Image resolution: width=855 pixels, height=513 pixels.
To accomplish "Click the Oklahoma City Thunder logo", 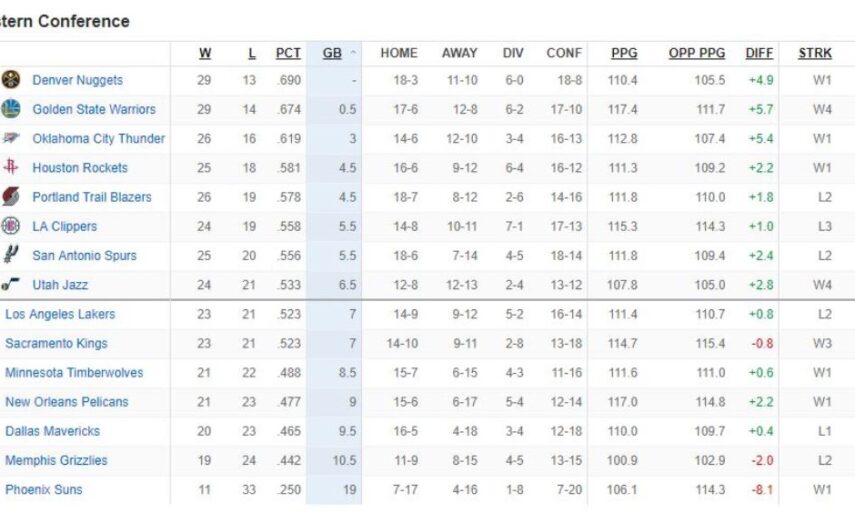I will pos(11,138).
